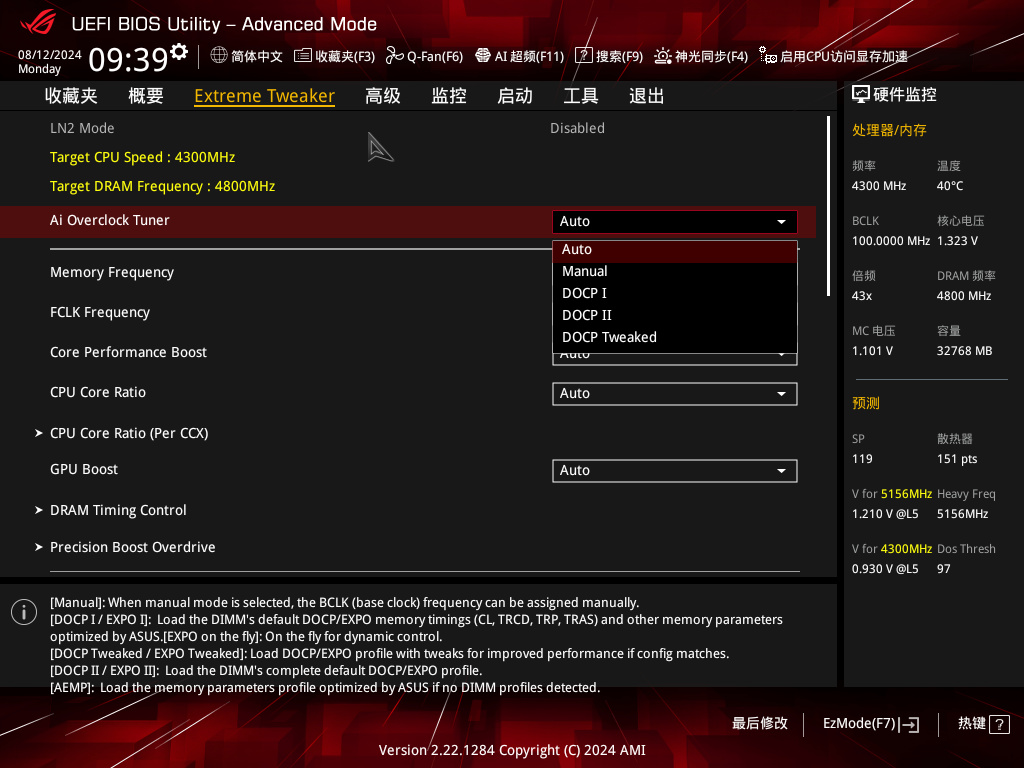The width and height of the screenshot is (1024, 768).
Task: Open the 概要 tab
Action: 146,96
